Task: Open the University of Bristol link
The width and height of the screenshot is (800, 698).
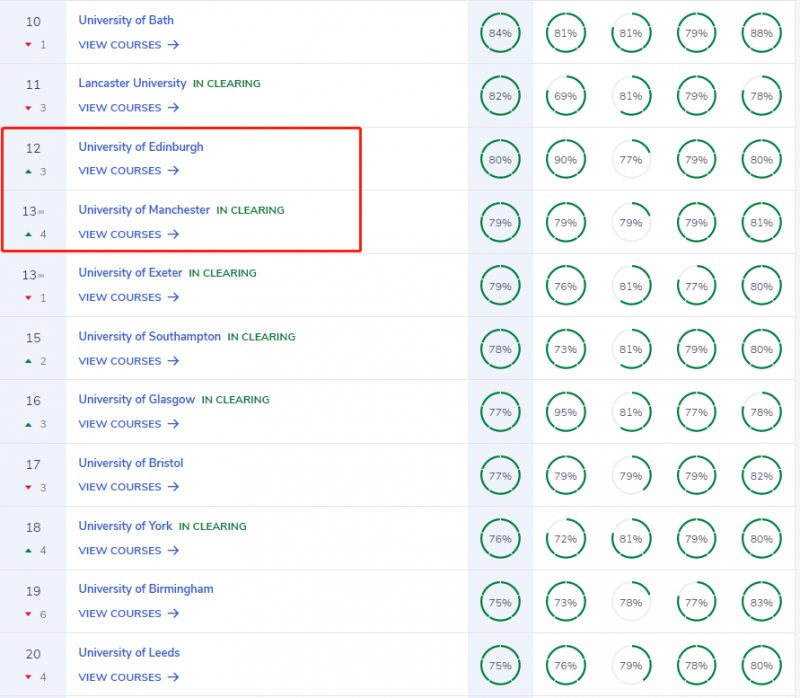Action: 131,463
